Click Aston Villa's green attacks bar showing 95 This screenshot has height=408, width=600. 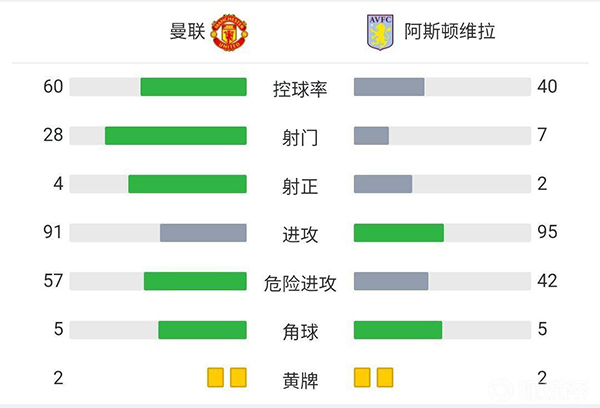click(x=398, y=232)
